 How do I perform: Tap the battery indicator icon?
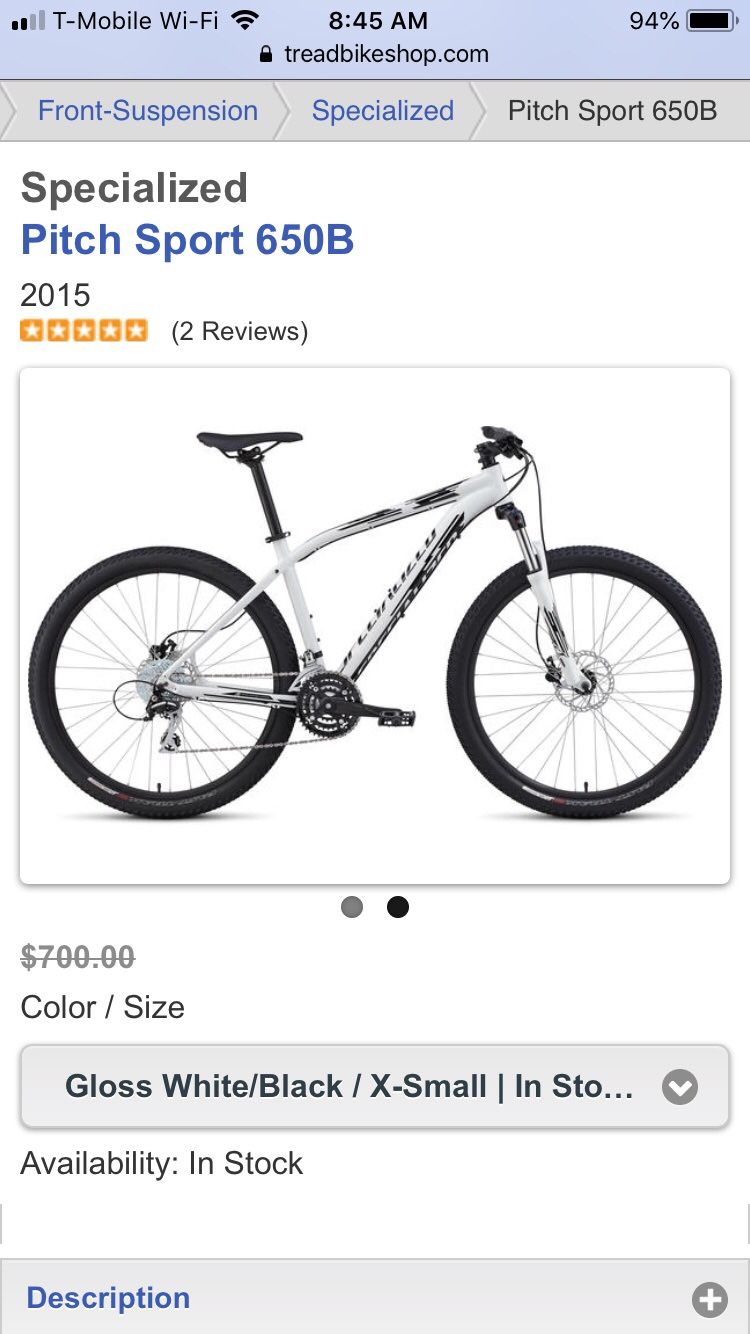pos(712,21)
